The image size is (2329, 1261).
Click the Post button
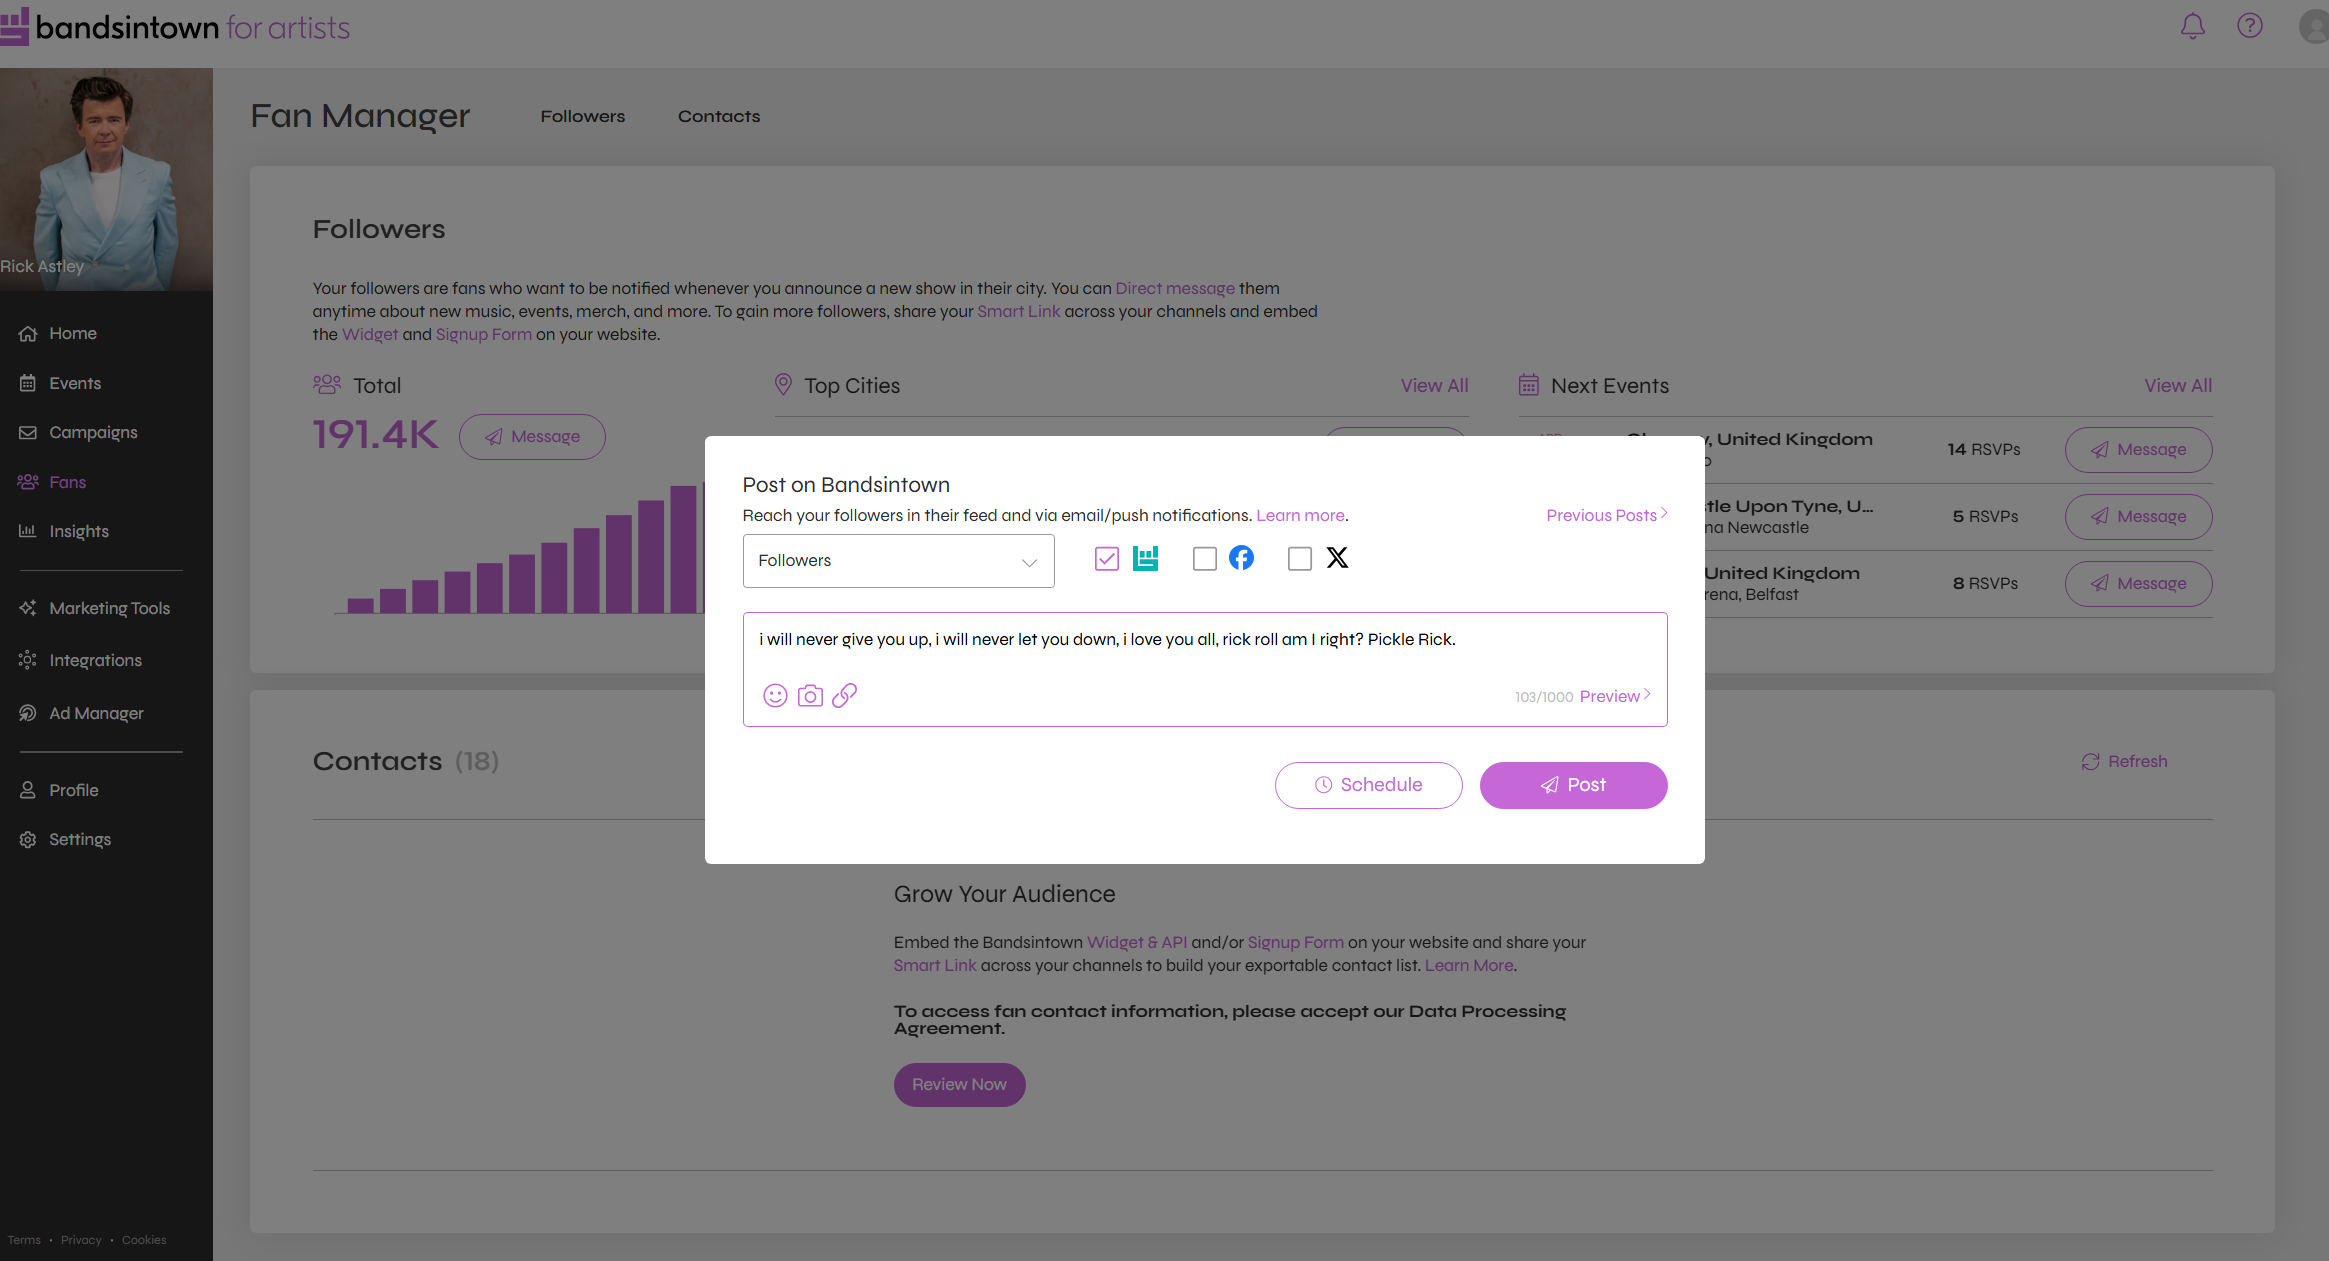pos(1573,785)
